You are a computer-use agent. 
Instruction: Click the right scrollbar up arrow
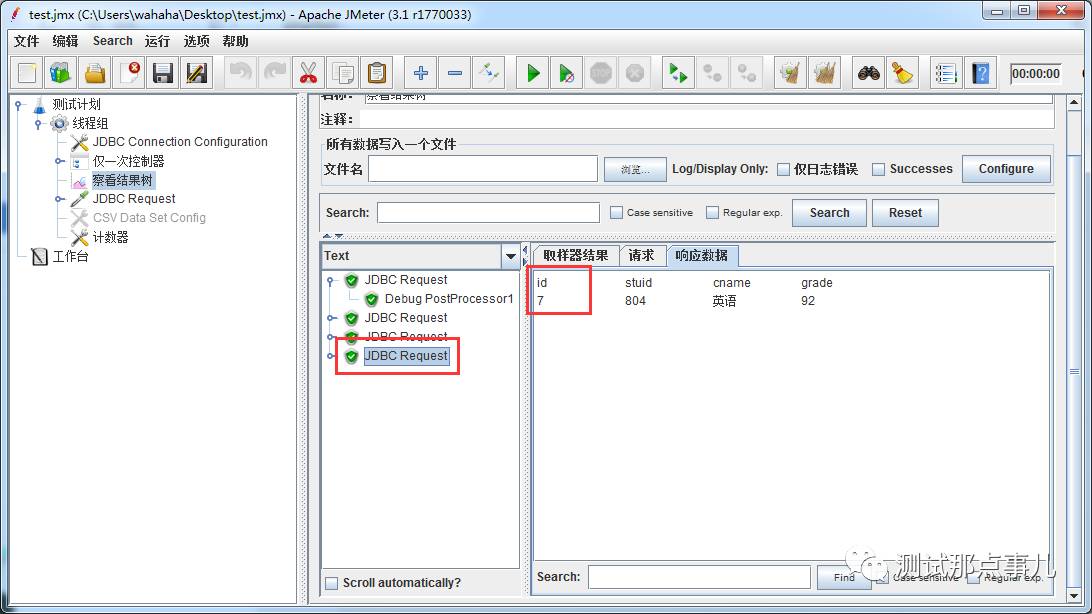(1074, 102)
